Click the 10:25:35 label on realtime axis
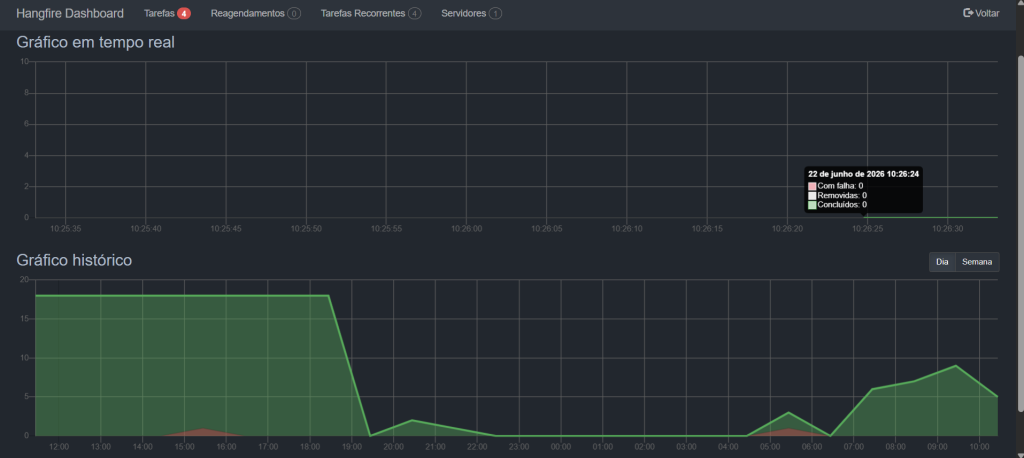 (65, 229)
